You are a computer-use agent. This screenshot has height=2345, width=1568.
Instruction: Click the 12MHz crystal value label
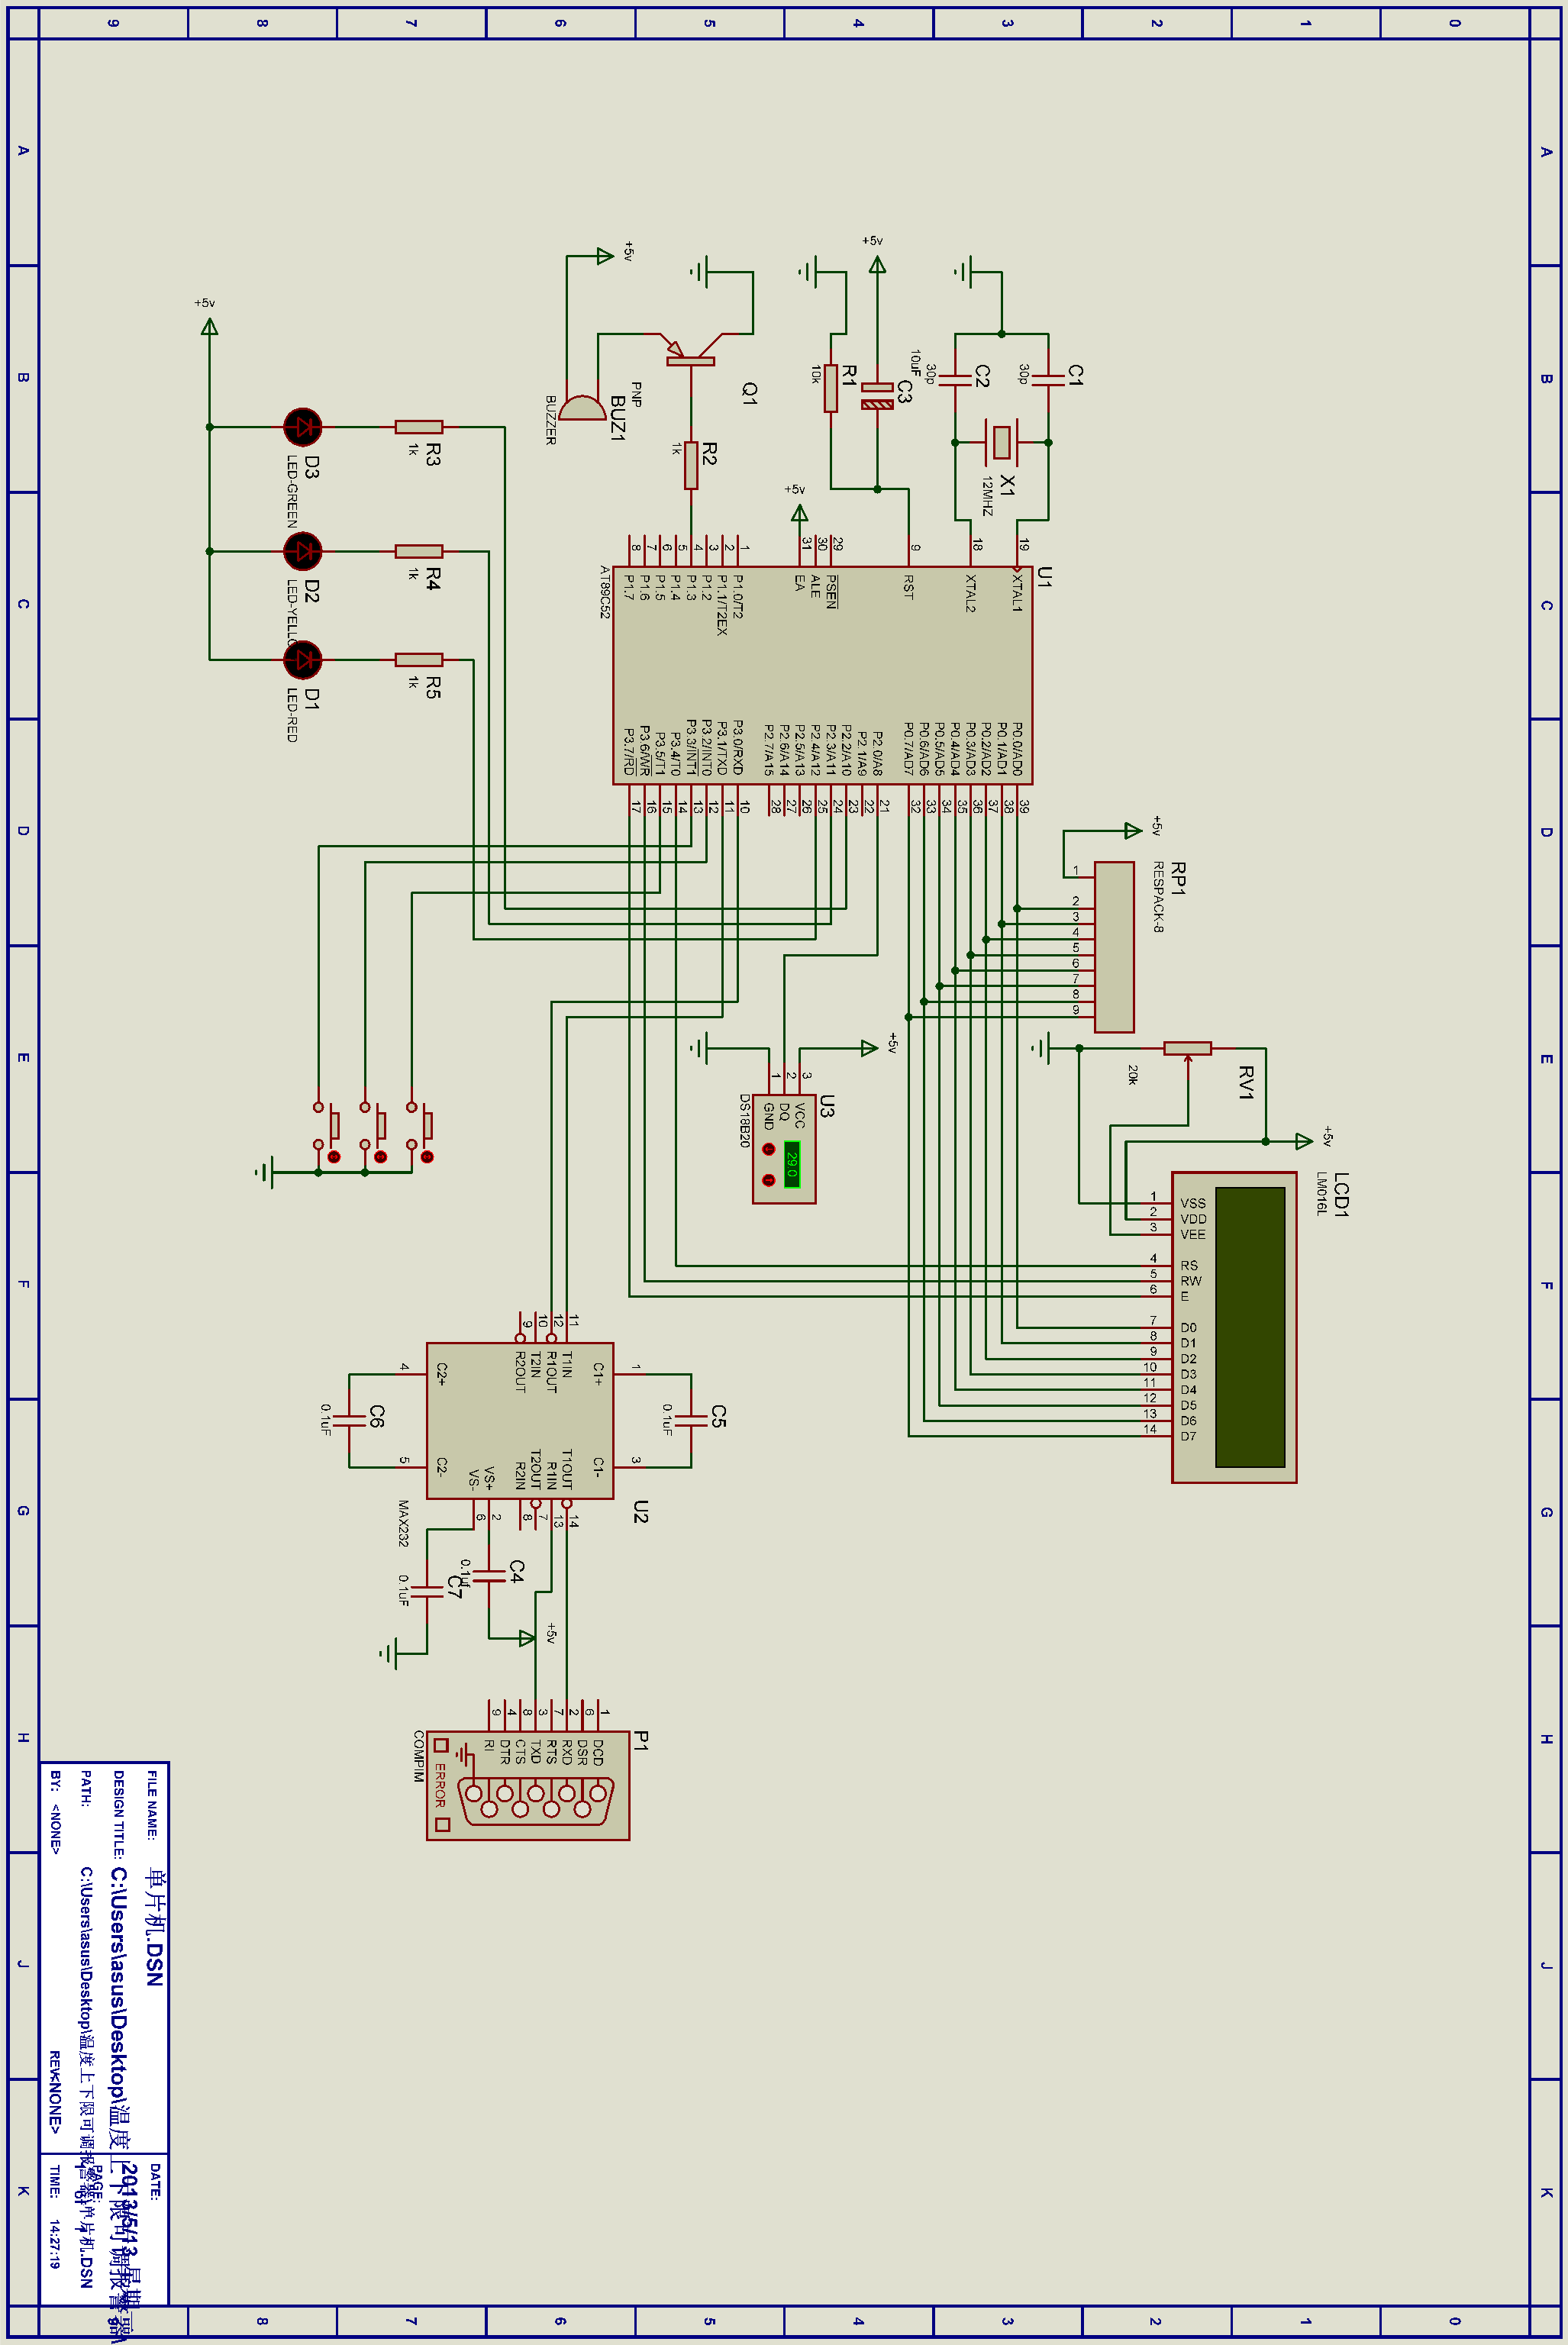tap(987, 496)
